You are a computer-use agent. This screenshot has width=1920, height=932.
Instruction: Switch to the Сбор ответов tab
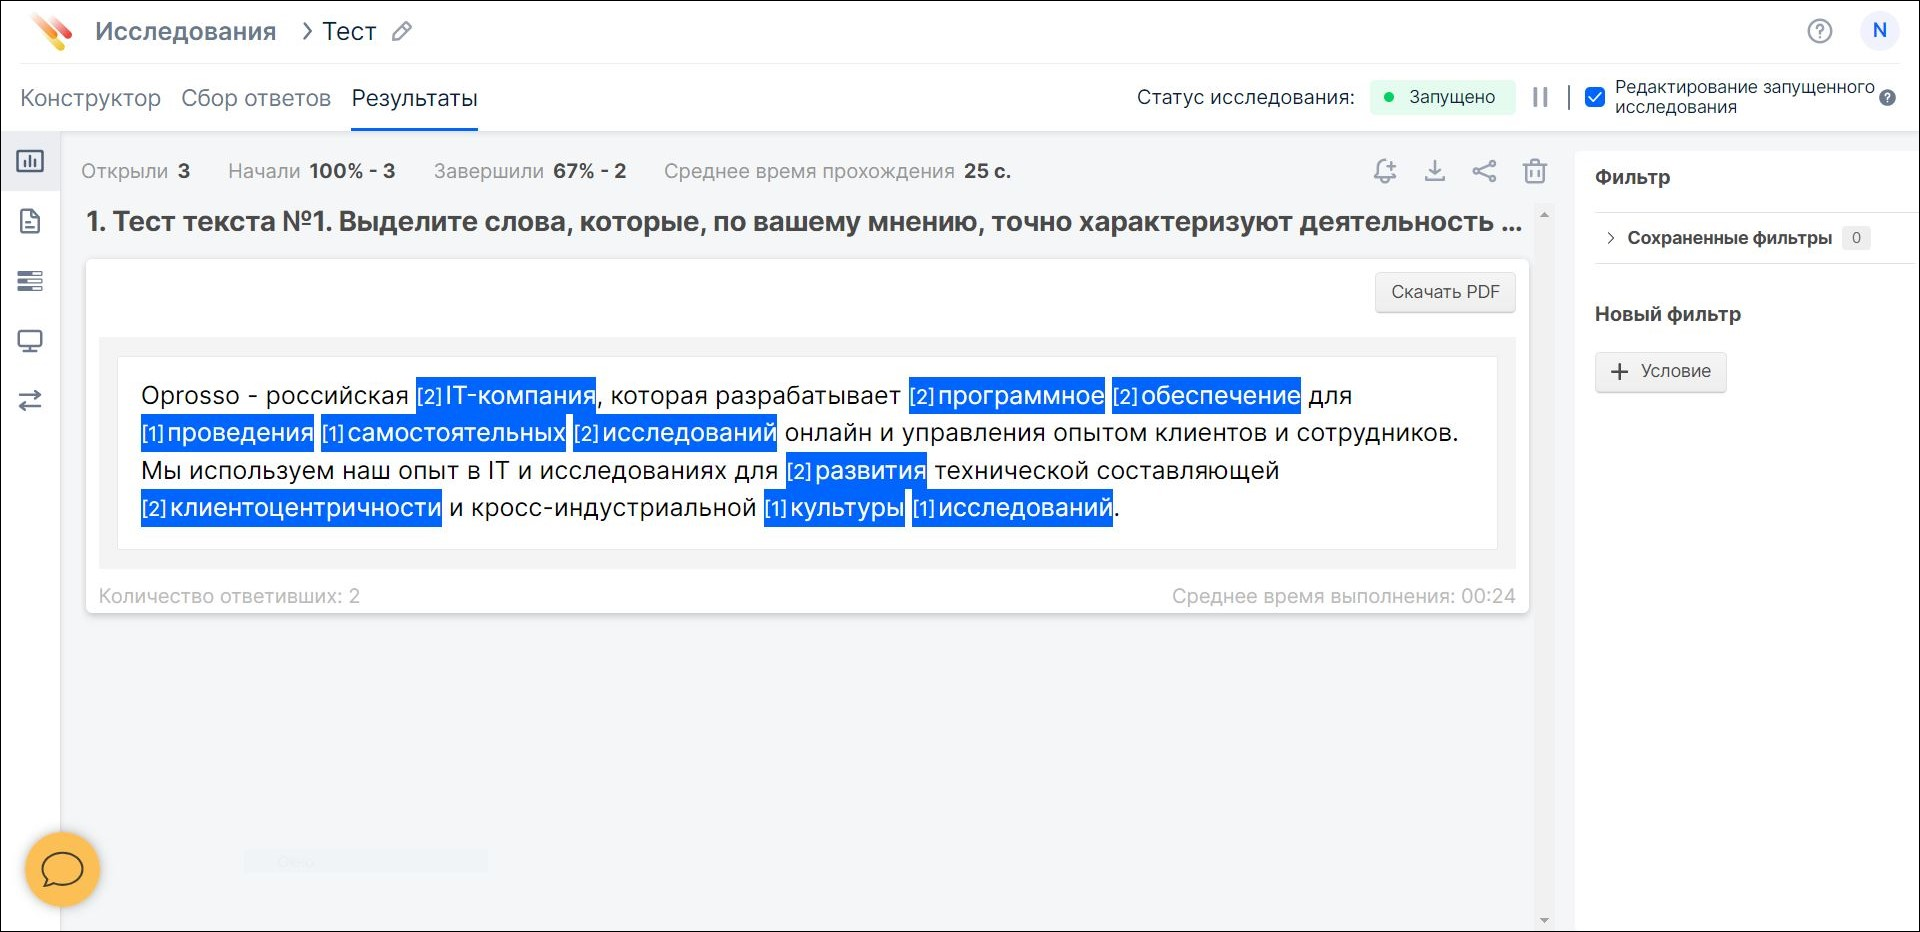[256, 98]
